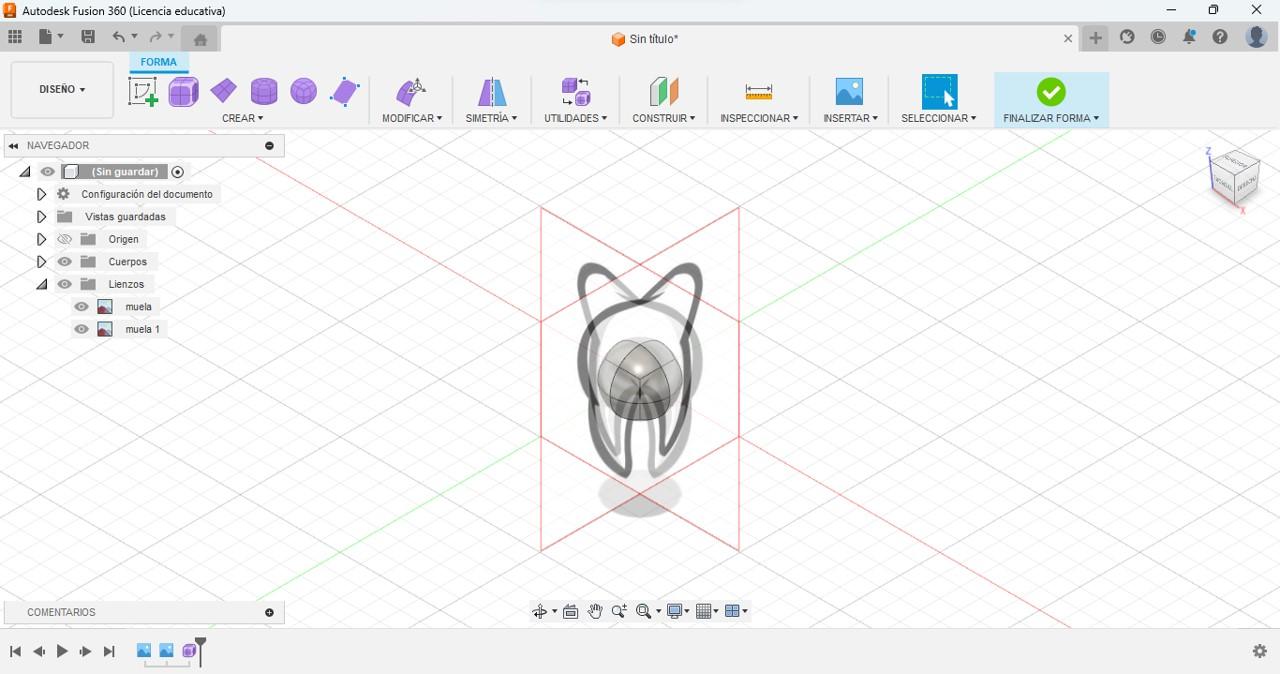This screenshot has height=674, width=1280.
Task: Activate the (Sin guardar) component radio button
Action: (x=178, y=172)
